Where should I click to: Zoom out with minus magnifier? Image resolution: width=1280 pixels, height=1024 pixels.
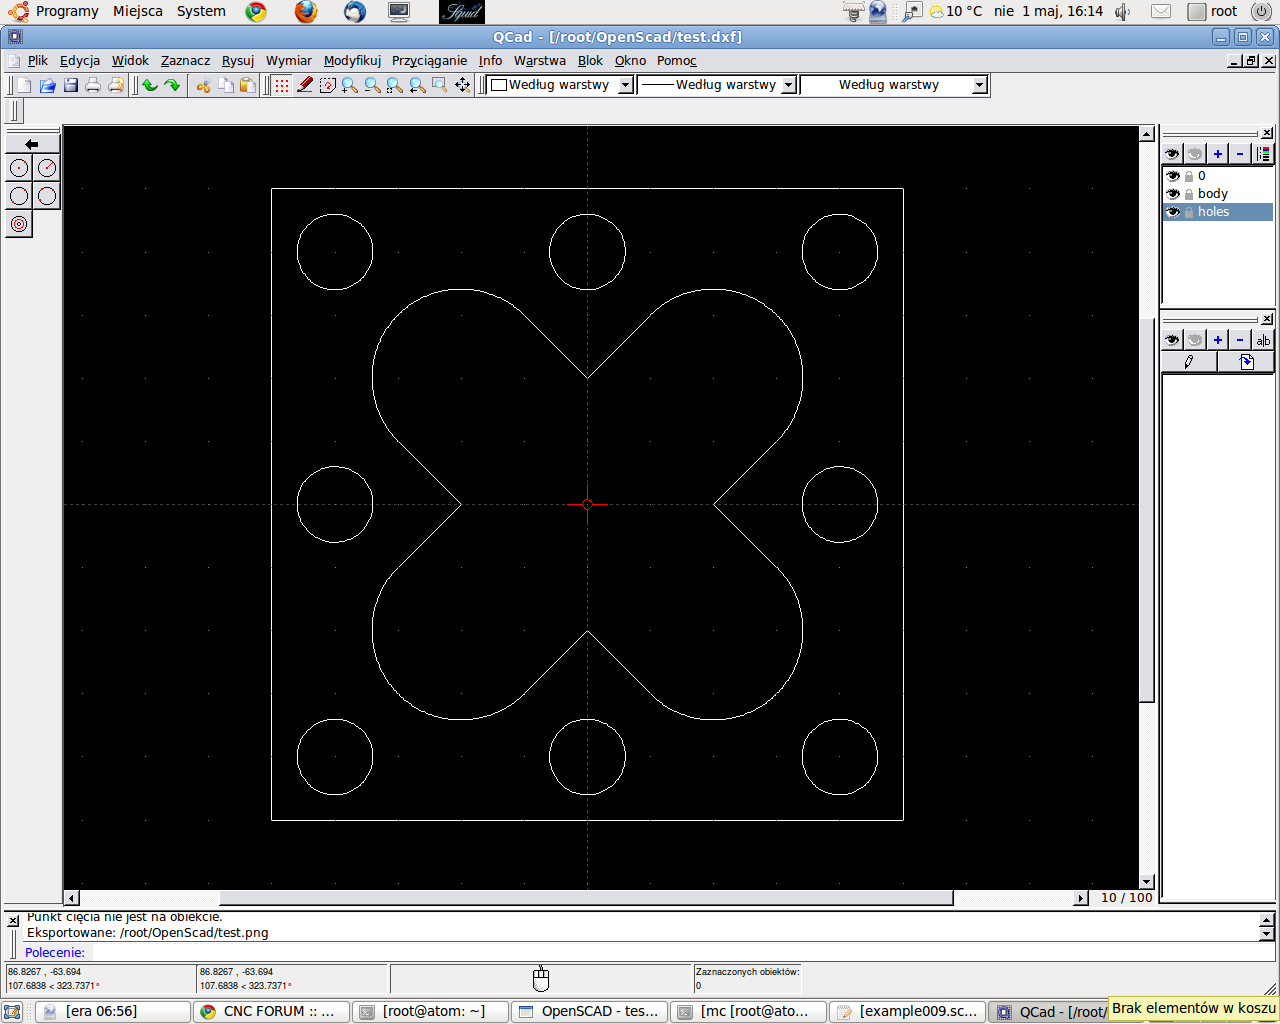coord(373,85)
